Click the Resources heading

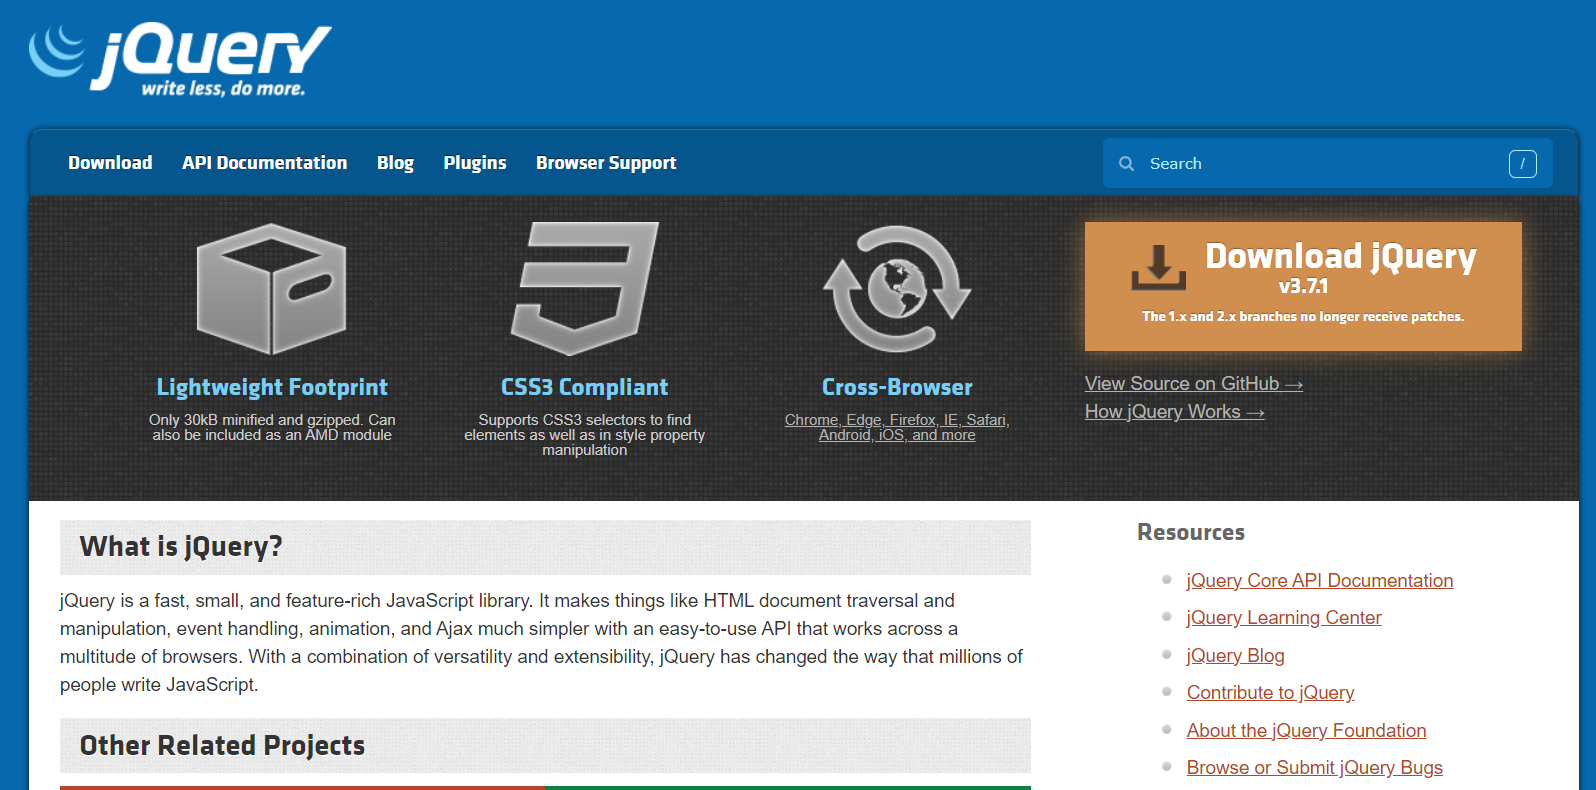(1191, 532)
